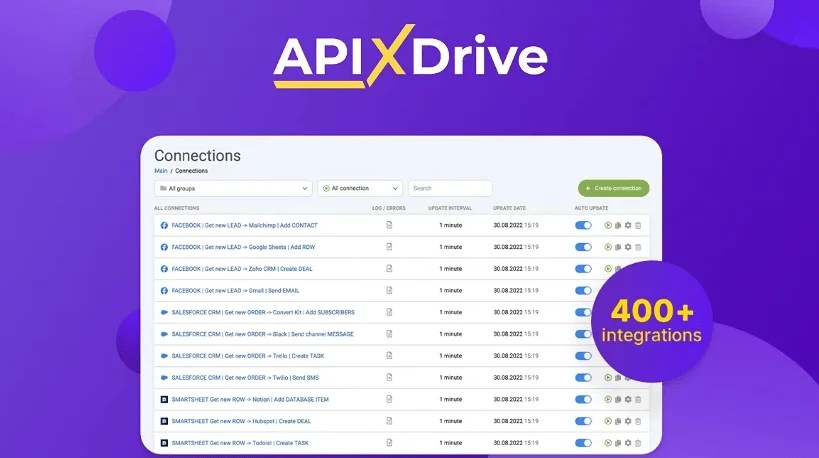Copy the Facebook Google Sheets connection

618,247
